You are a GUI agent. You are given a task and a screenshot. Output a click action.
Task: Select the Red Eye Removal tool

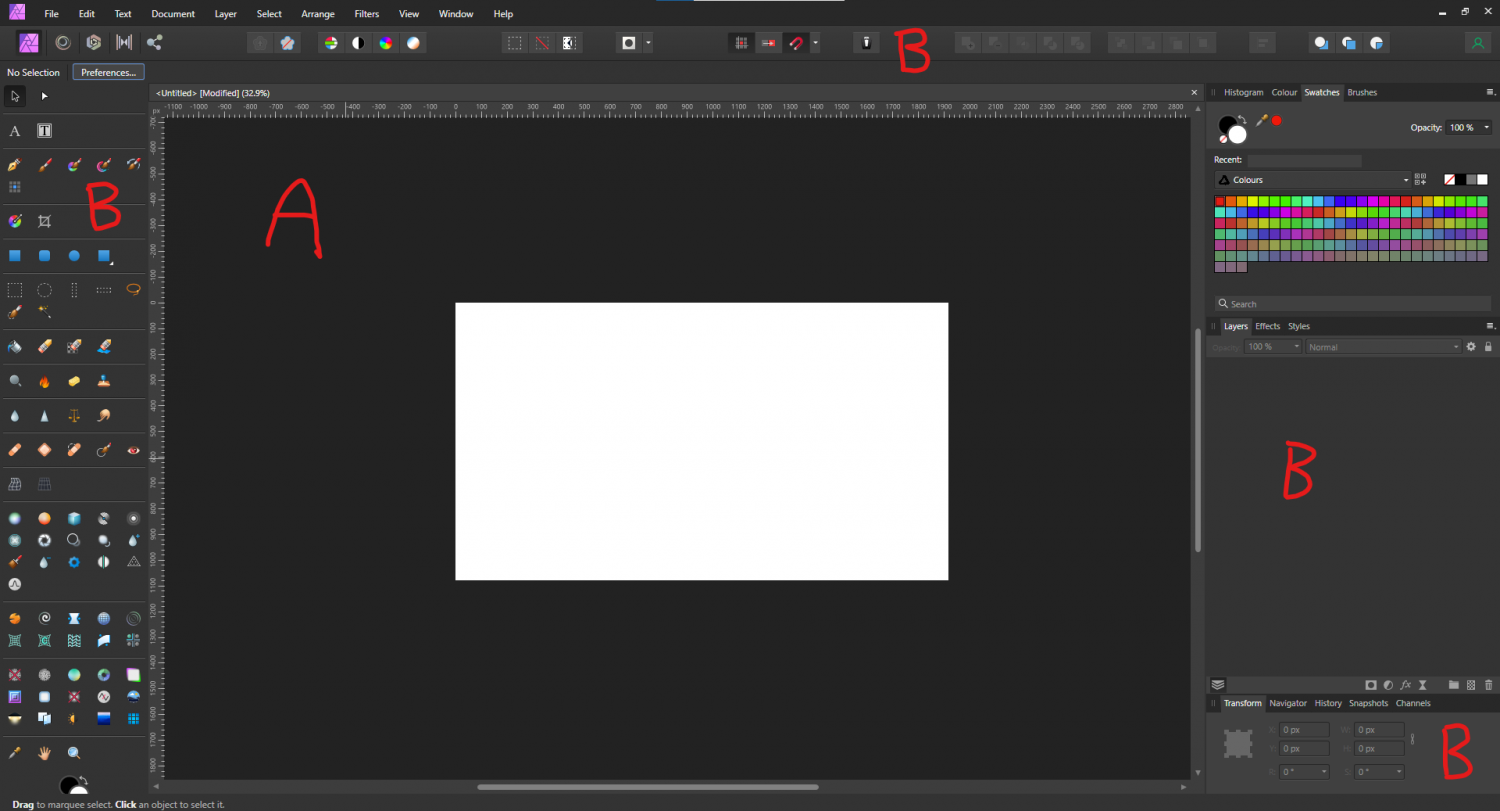click(133, 450)
